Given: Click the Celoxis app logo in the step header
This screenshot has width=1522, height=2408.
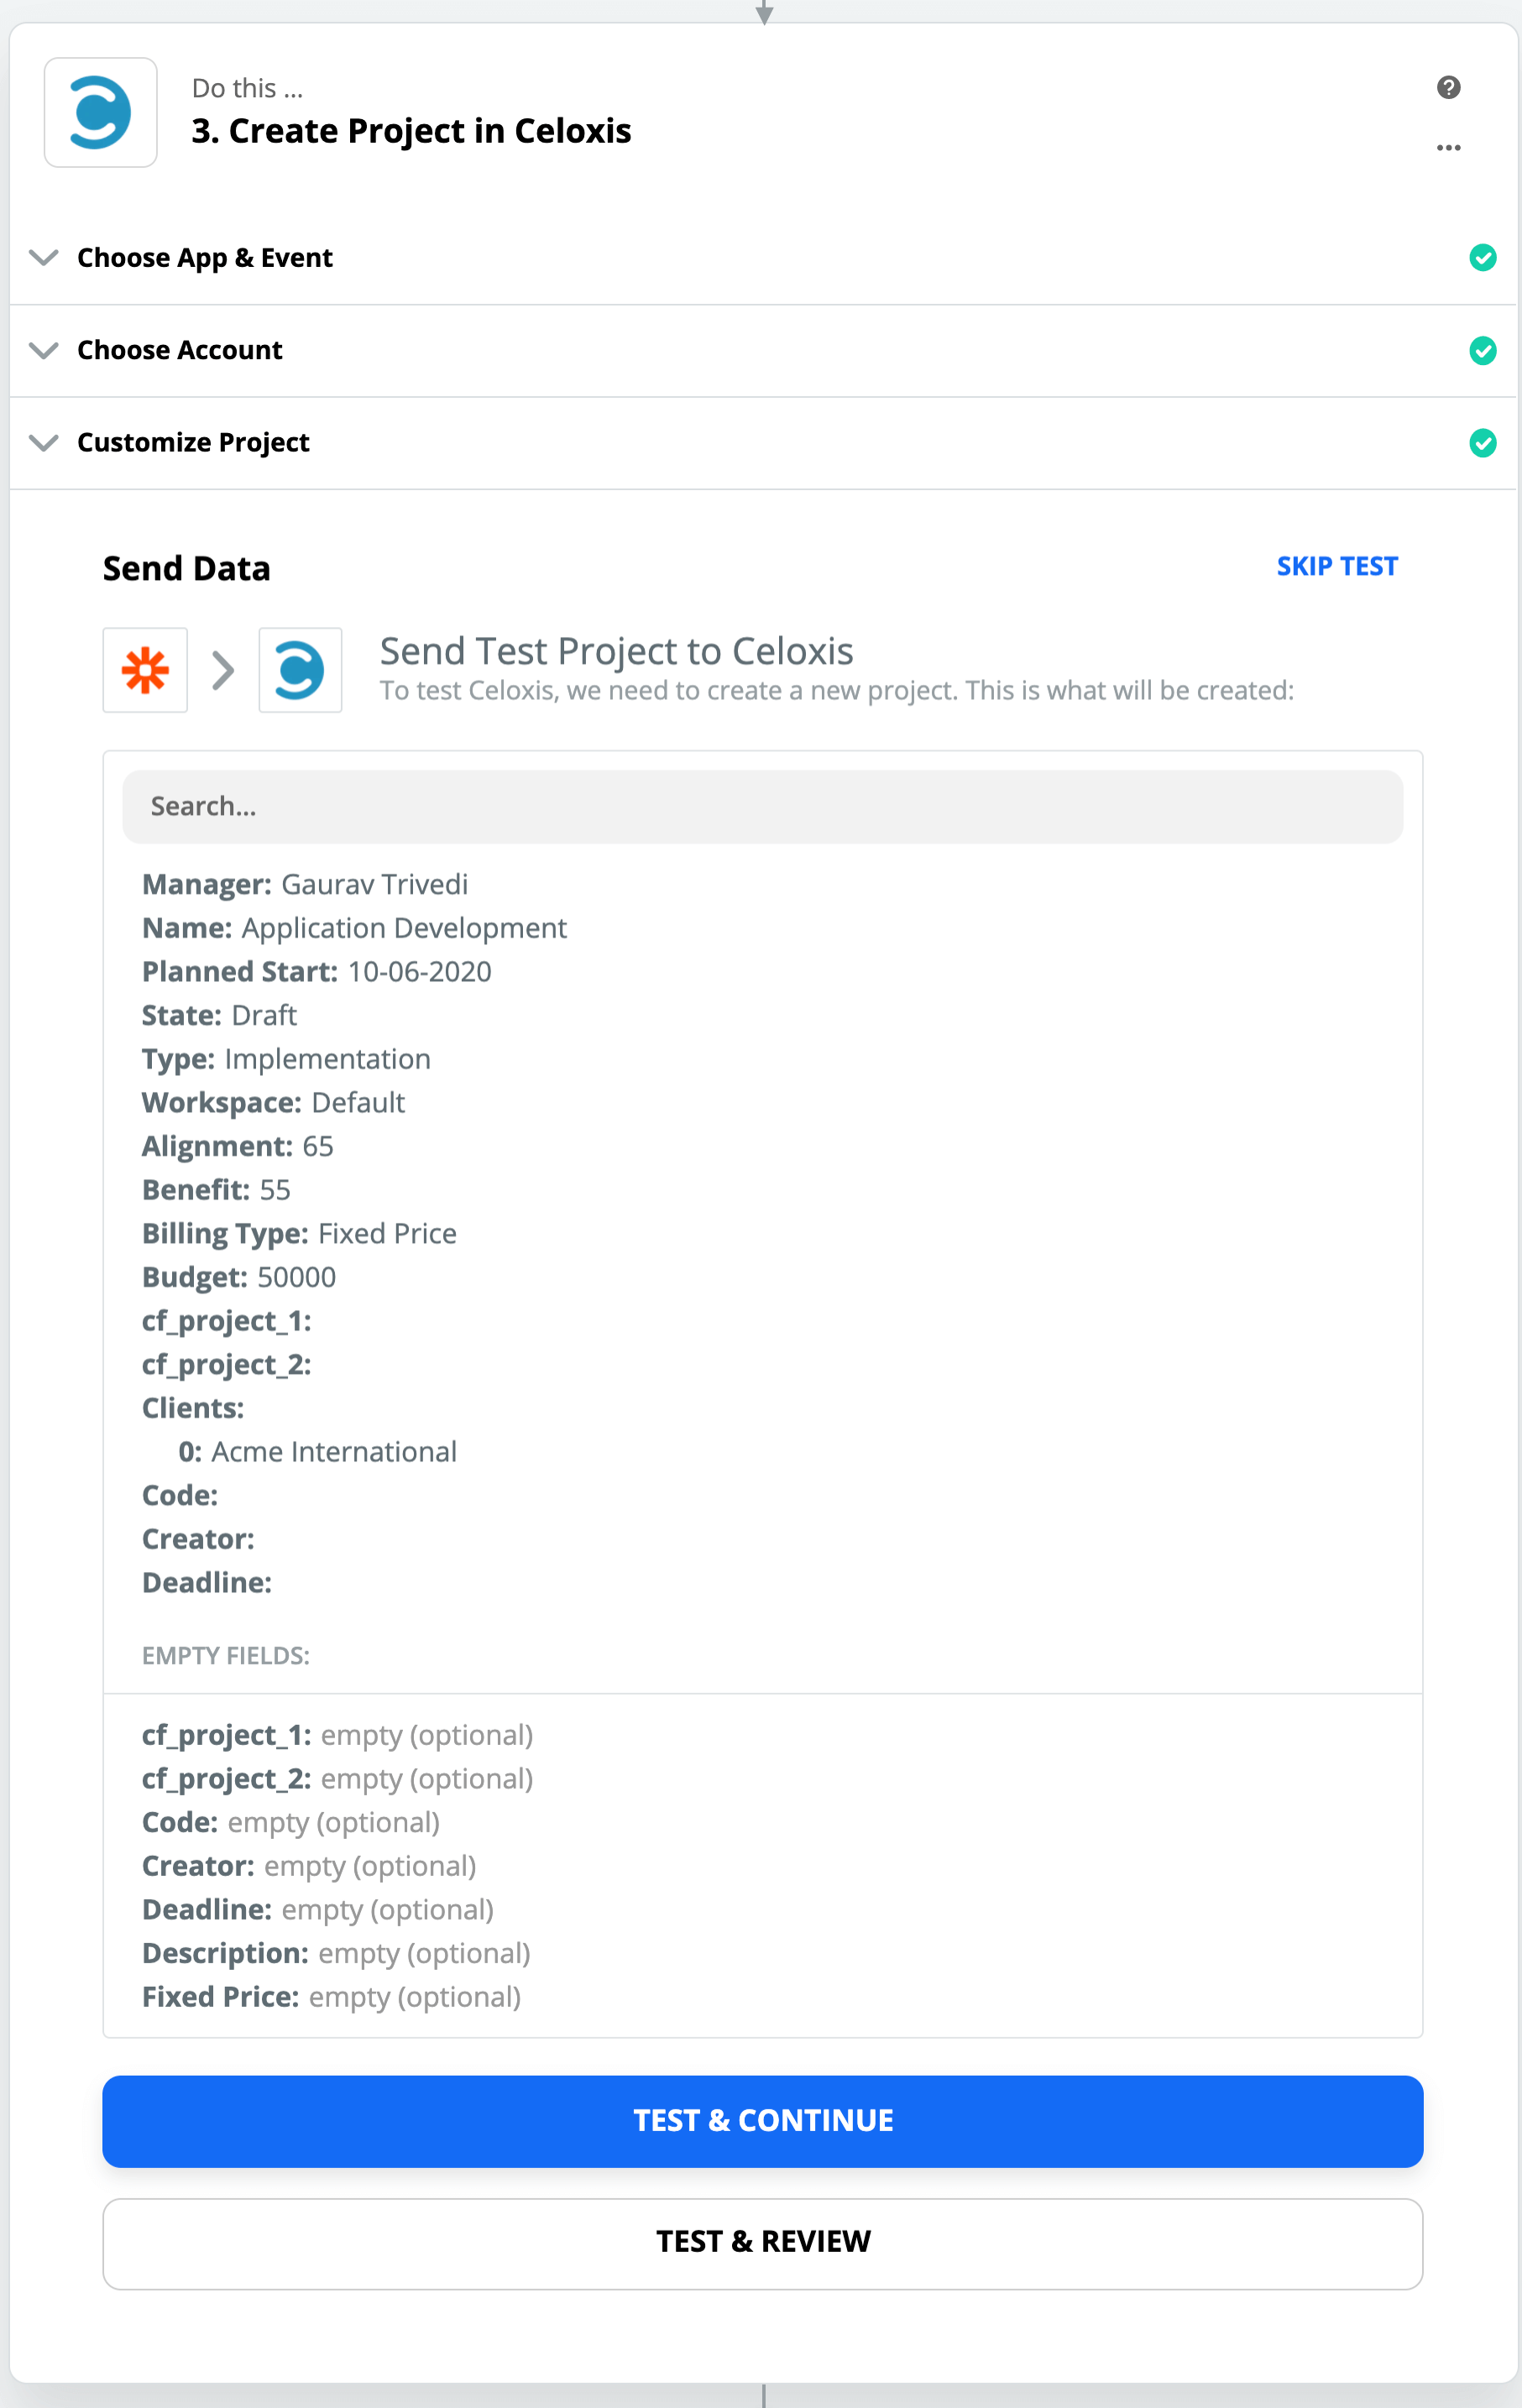Looking at the screenshot, I should click(x=100, y=112).
